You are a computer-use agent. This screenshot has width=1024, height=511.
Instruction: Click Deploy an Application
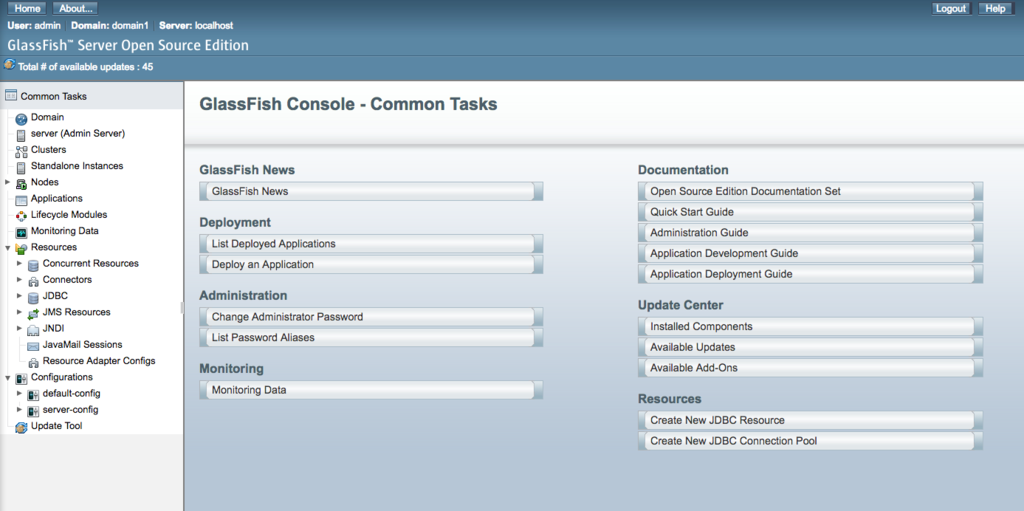tap(371, 265)
